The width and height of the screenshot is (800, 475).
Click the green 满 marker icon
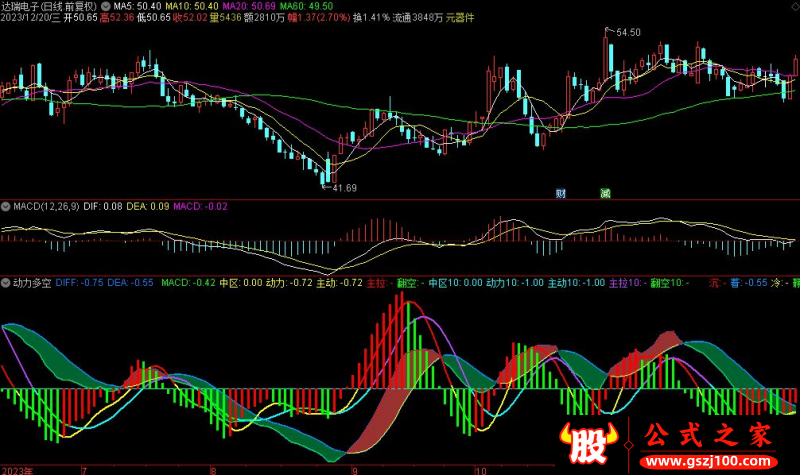click(605, 193)
